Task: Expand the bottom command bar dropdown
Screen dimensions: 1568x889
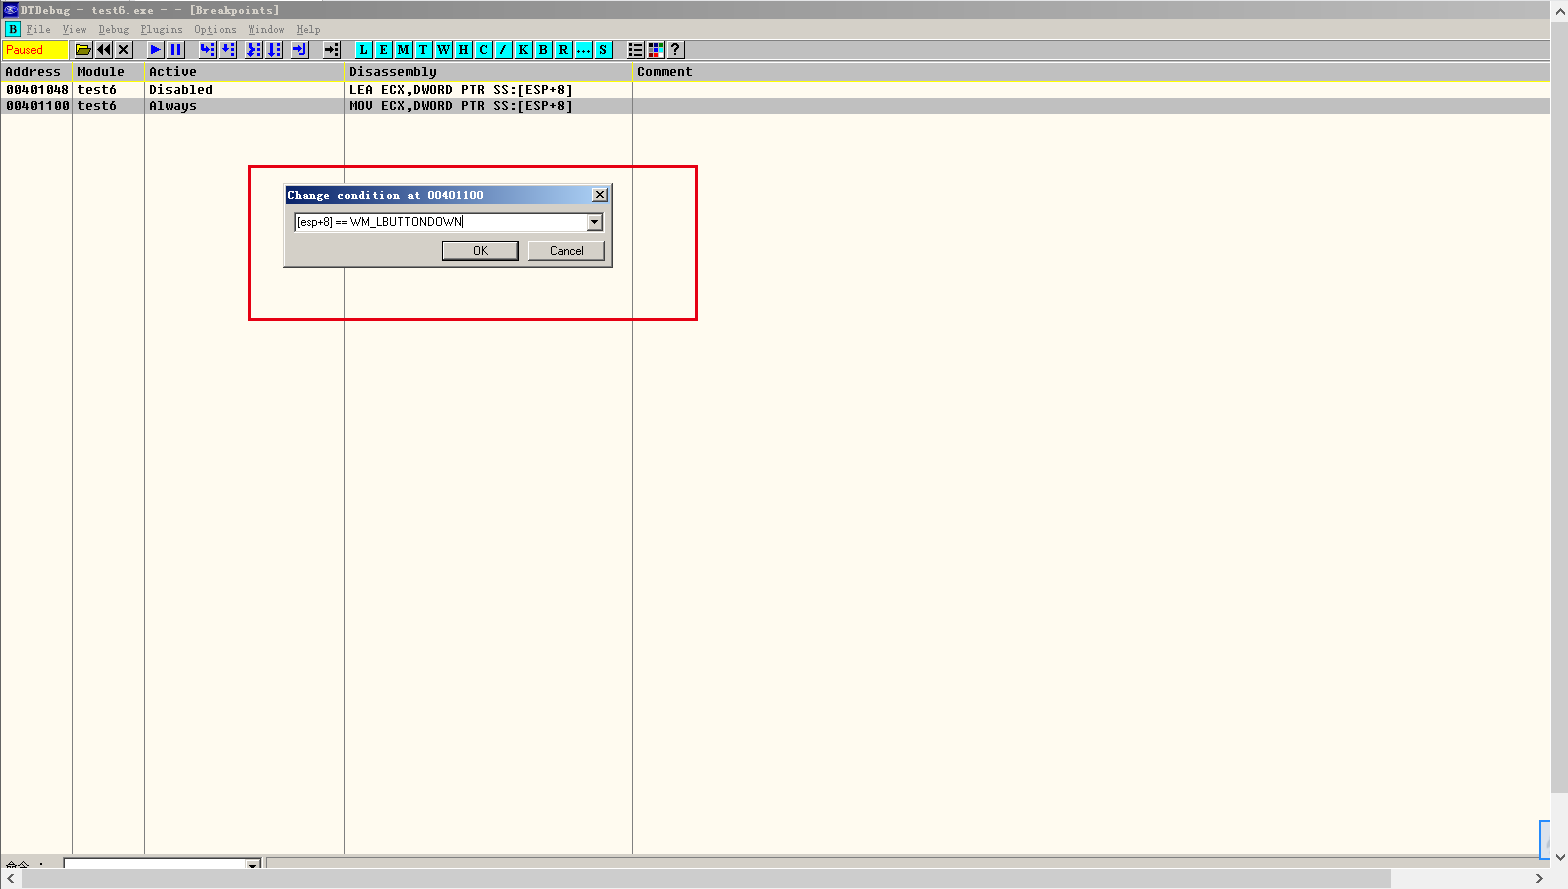Action: [x=253, y=864]
